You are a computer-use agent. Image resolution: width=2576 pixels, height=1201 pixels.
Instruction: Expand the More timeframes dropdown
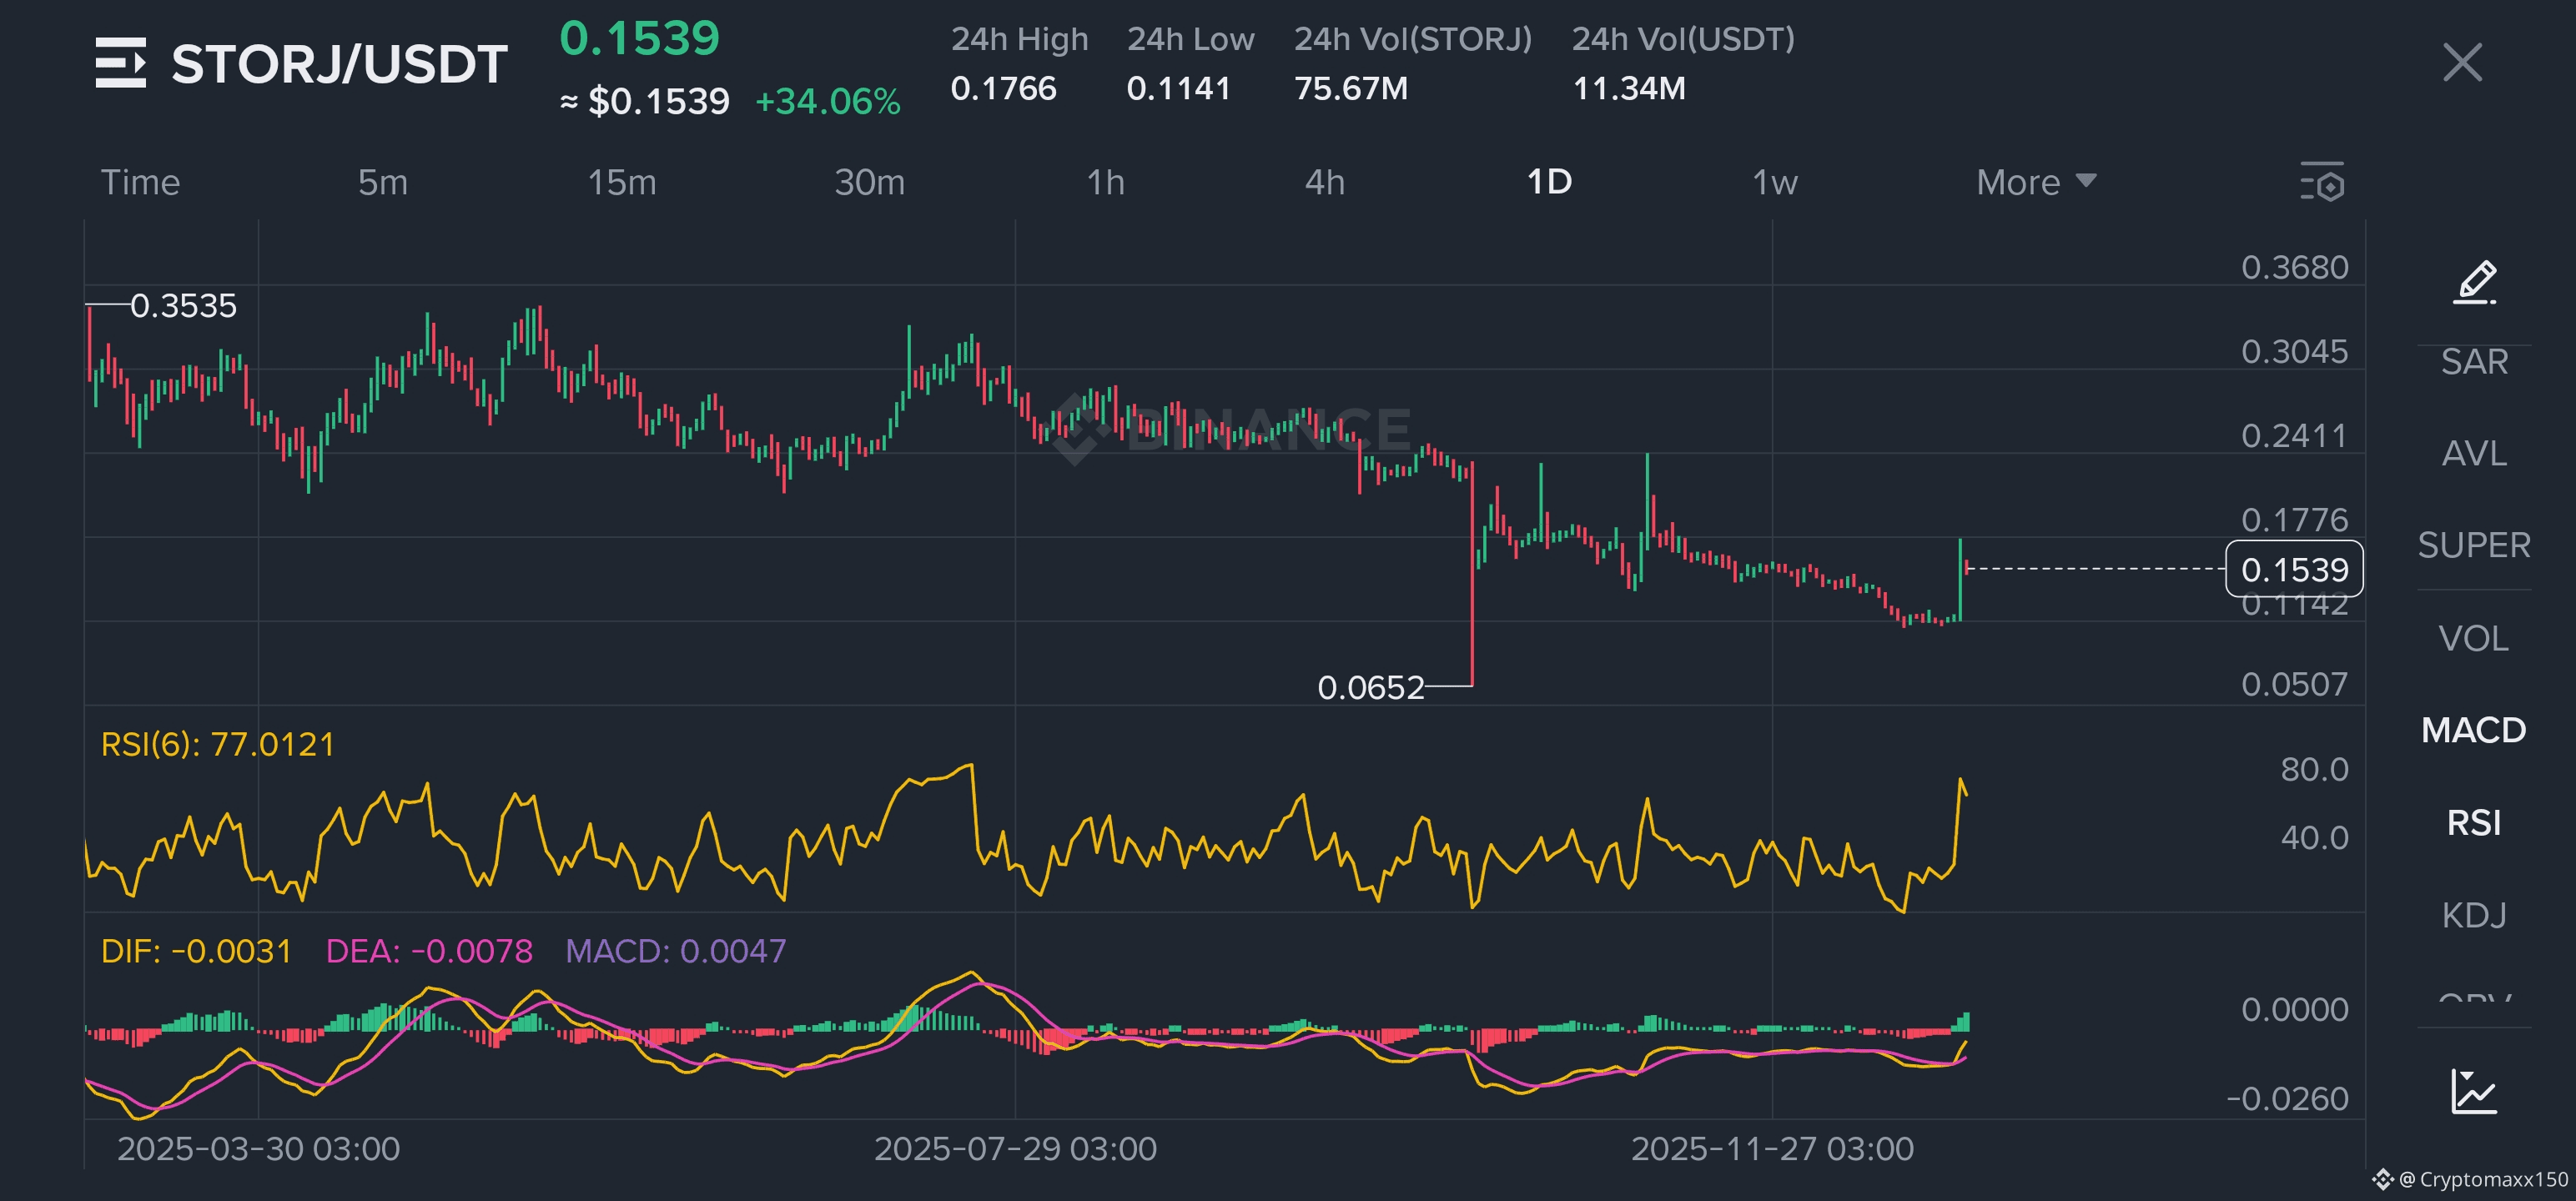pos(2035,182)
